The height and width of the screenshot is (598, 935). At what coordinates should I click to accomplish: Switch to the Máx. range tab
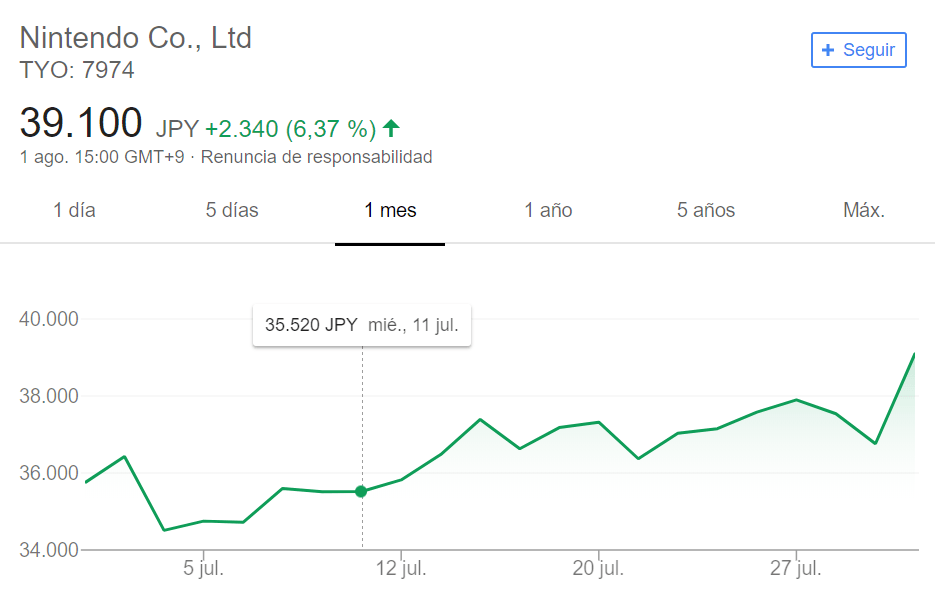863,210
